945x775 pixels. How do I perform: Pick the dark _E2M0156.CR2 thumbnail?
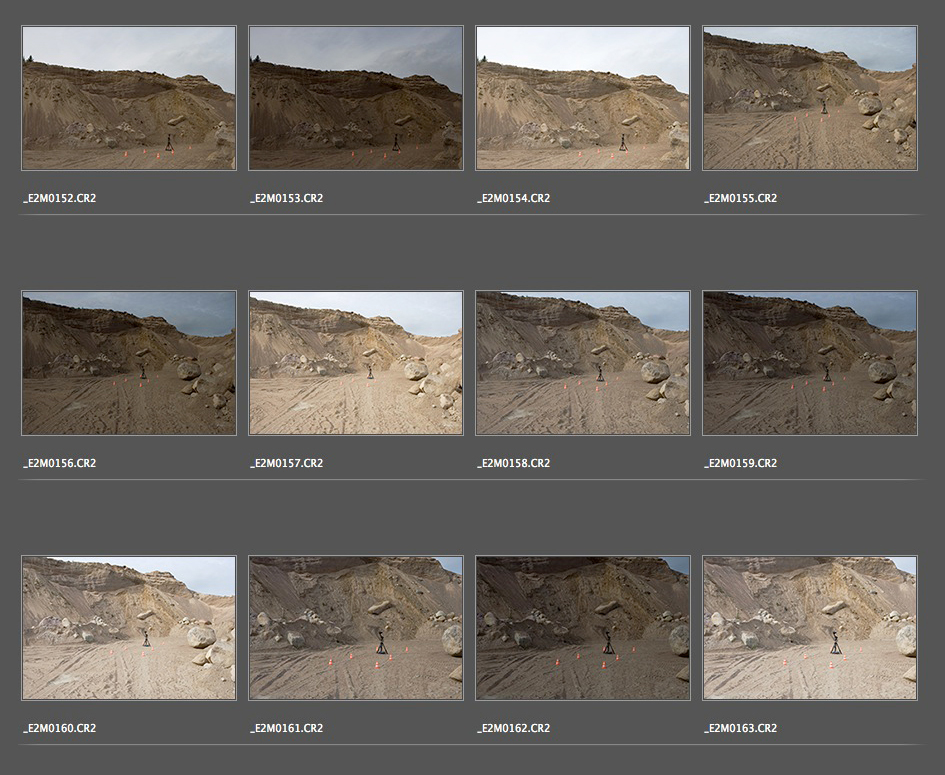coord(128,363)
